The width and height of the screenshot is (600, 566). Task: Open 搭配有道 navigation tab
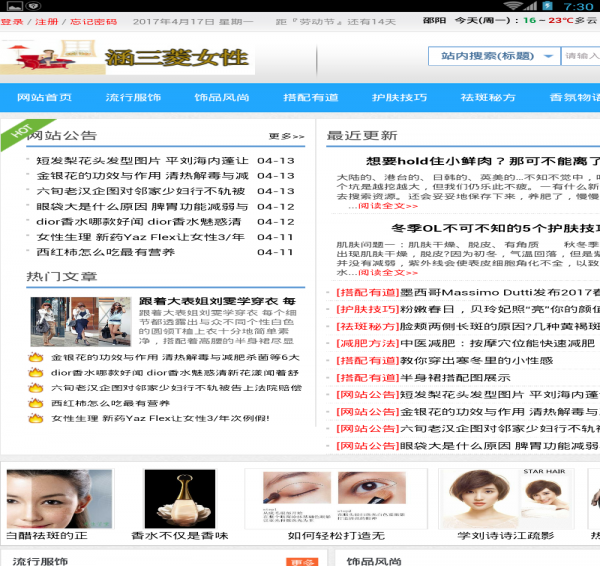(311, 98)
